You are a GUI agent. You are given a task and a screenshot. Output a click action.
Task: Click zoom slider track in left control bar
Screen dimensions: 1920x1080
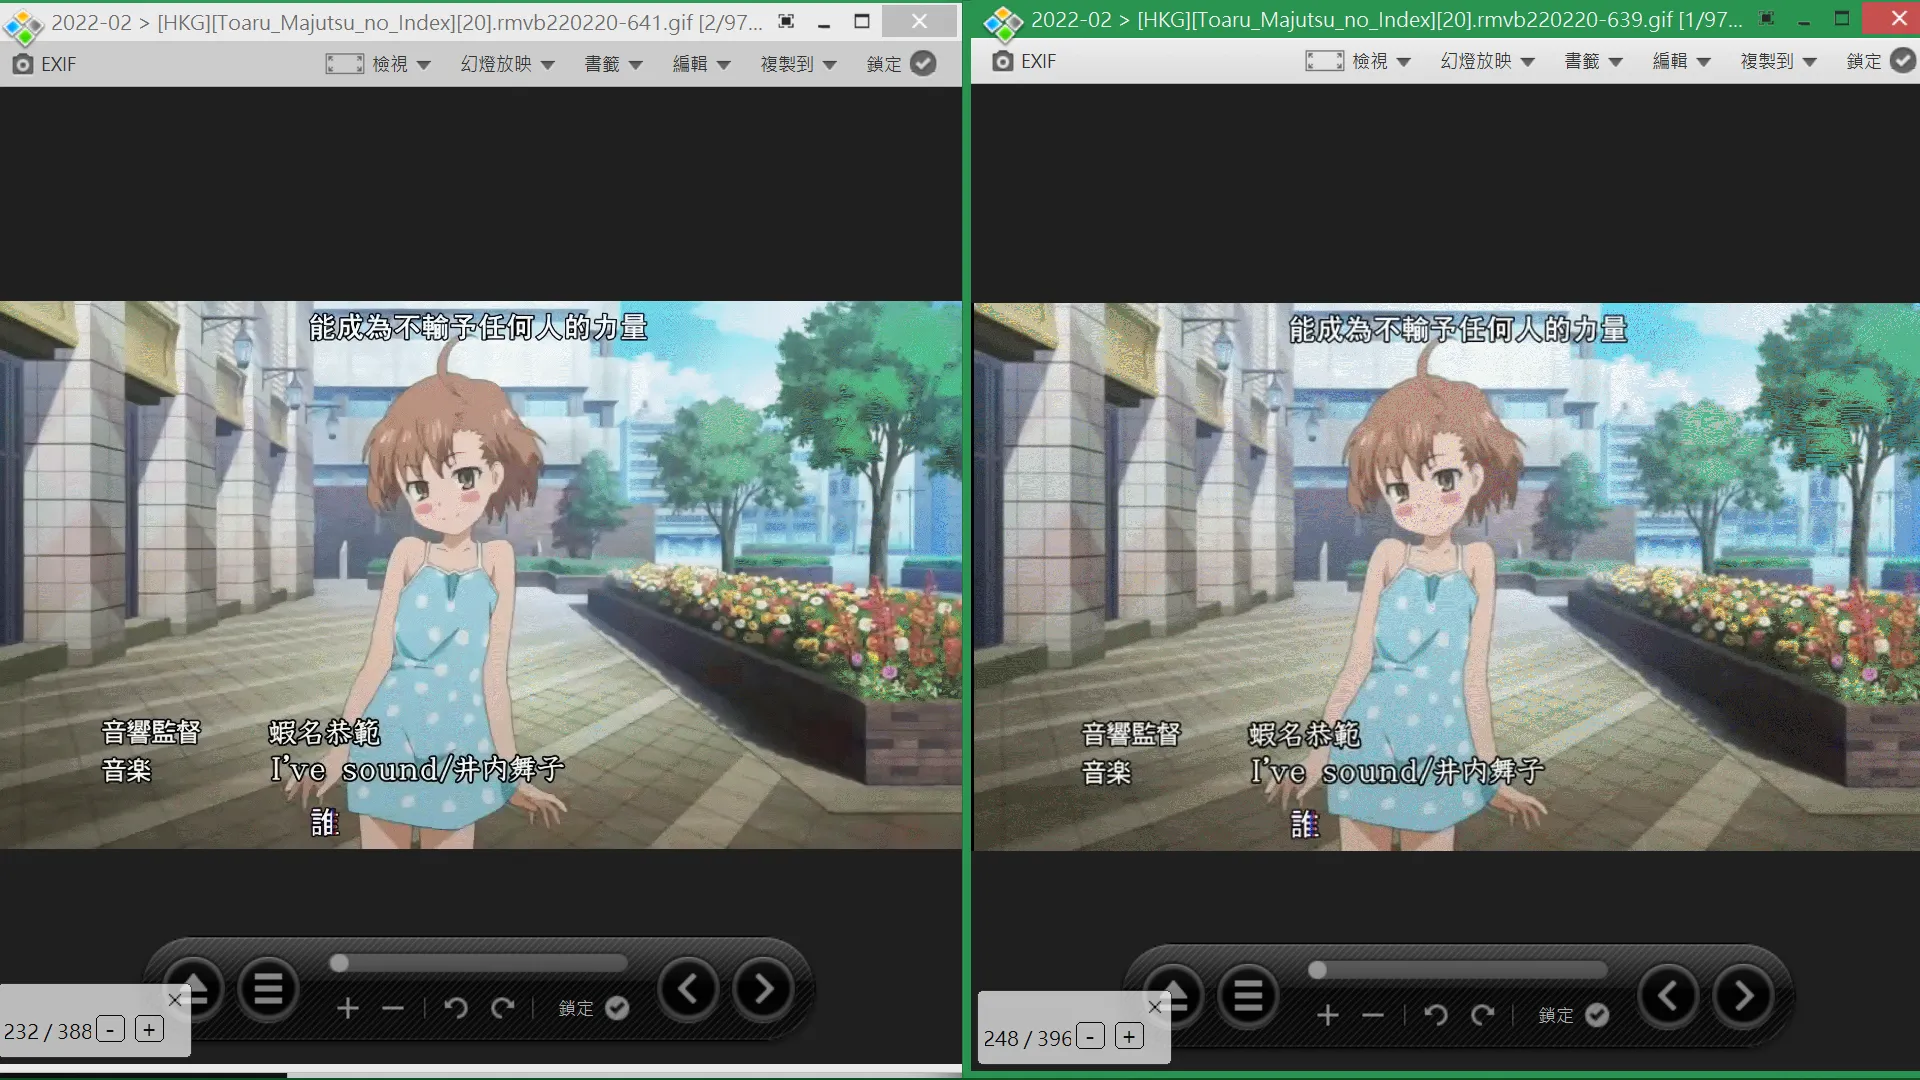coord(480,963)
